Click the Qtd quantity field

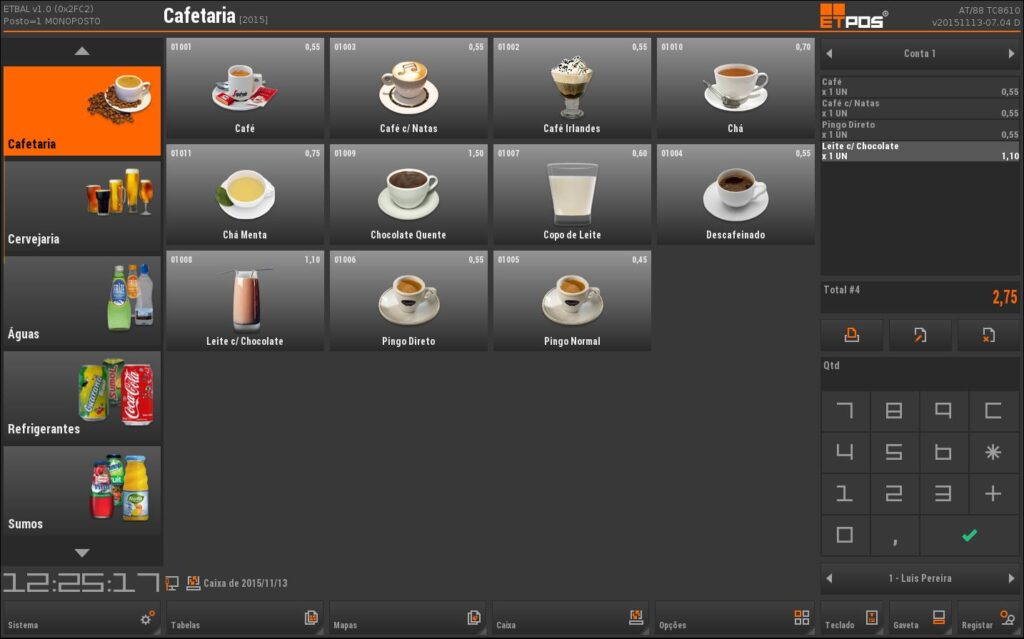(919, 372)
